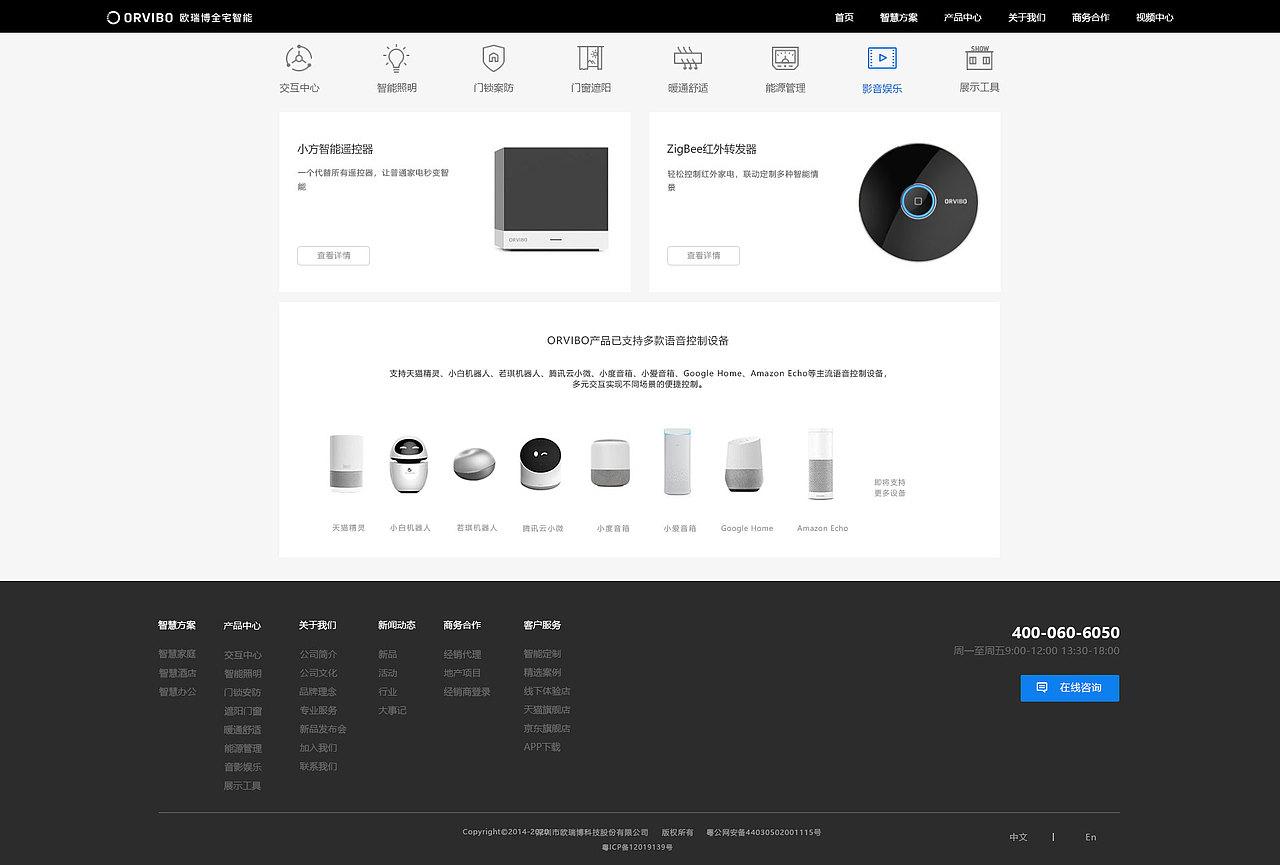Click the ZigBee红外转发器 product image

918,201
